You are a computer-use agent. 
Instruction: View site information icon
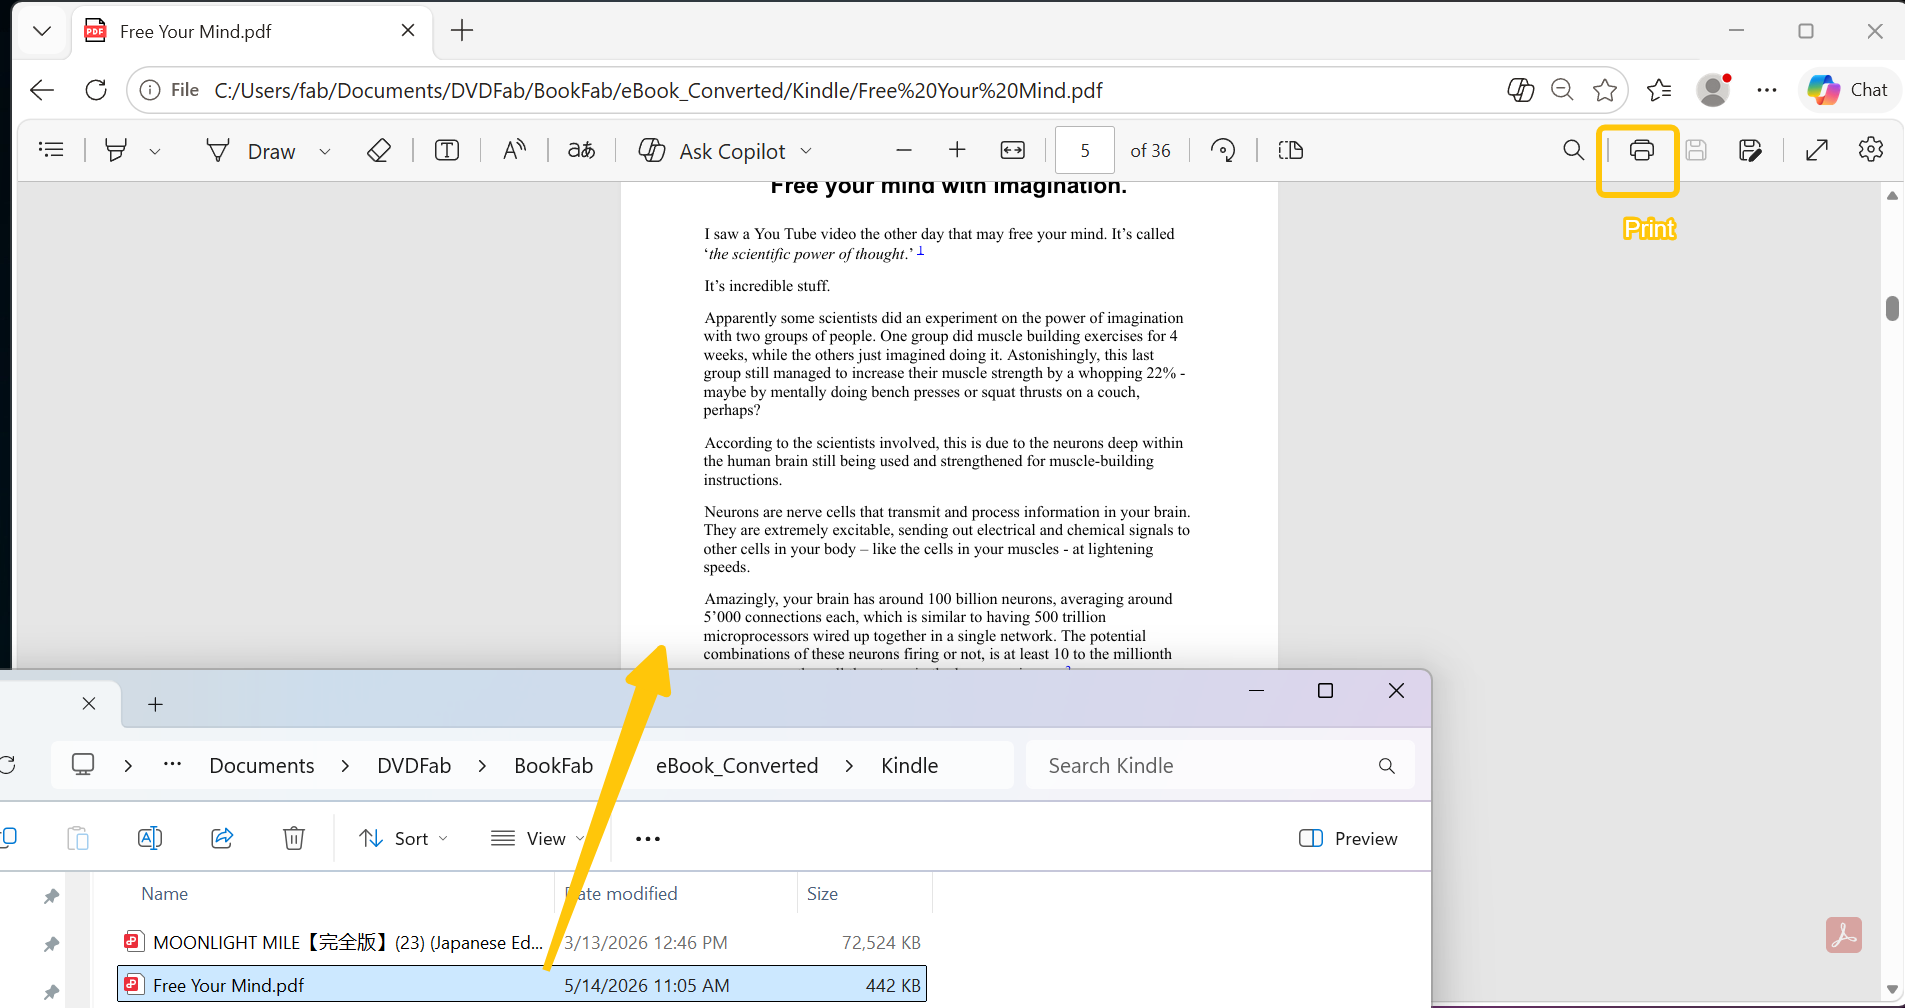click(150, 90)
